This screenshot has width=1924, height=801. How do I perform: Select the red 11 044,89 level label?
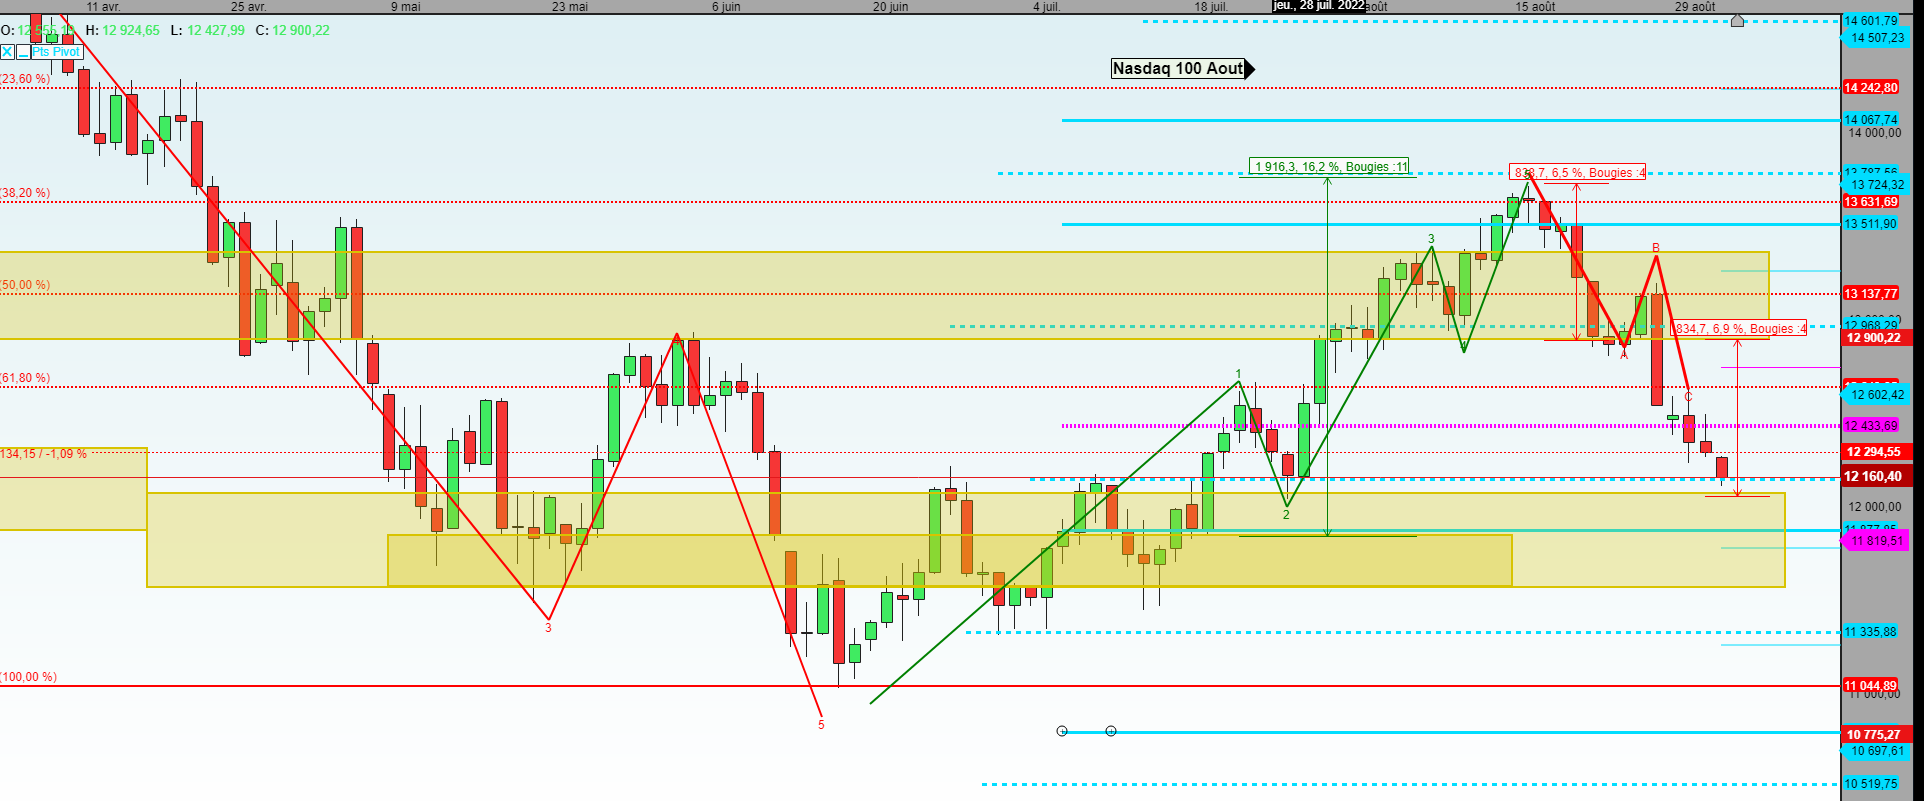point(1871,686)
